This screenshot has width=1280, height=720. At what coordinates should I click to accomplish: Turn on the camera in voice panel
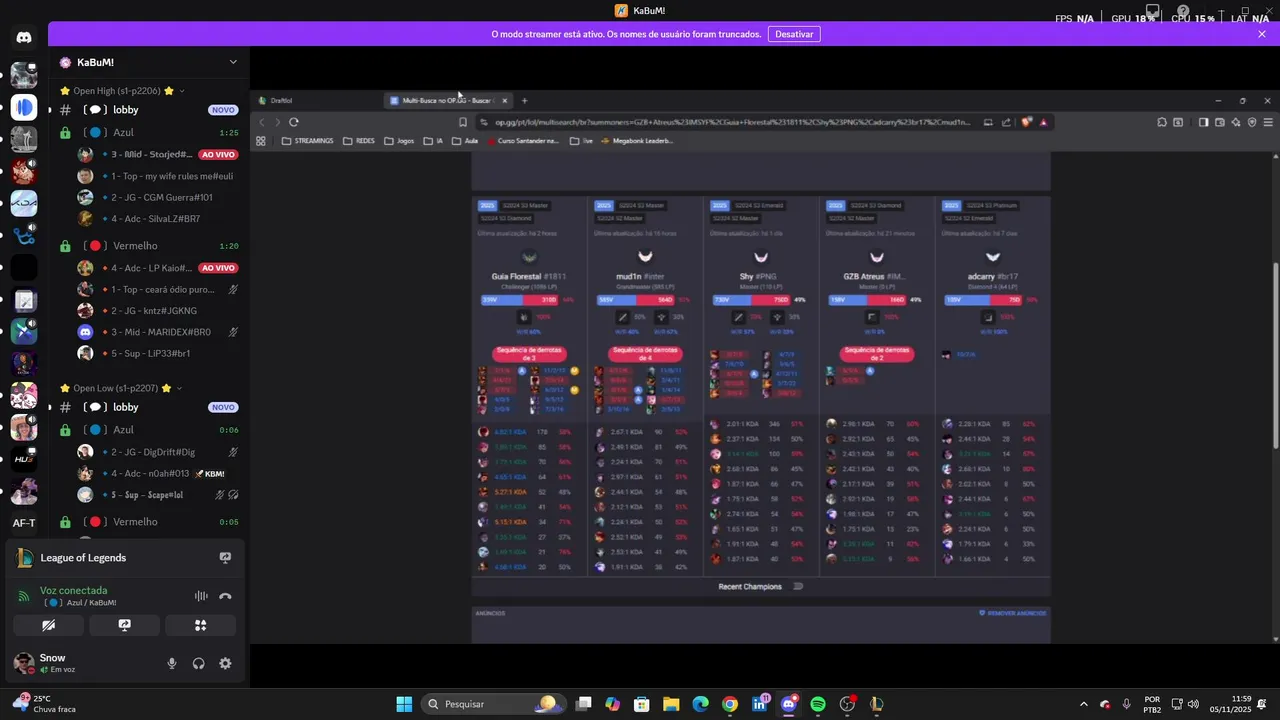point(49,625)
